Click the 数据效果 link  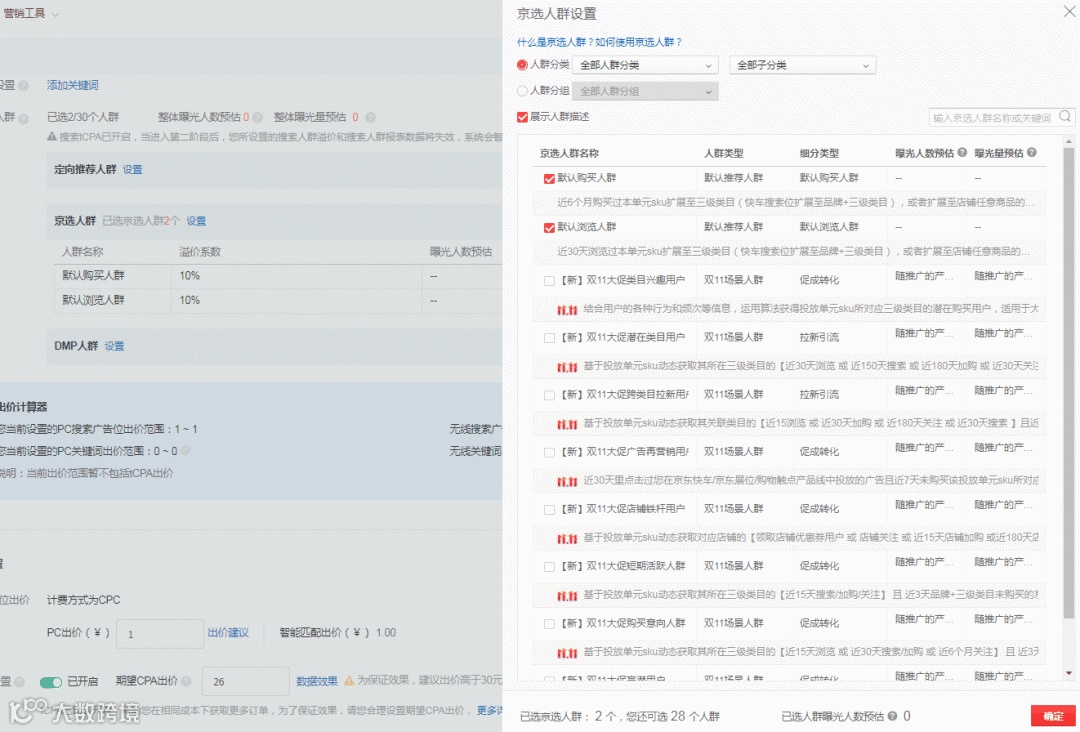[x=317, y=681]
